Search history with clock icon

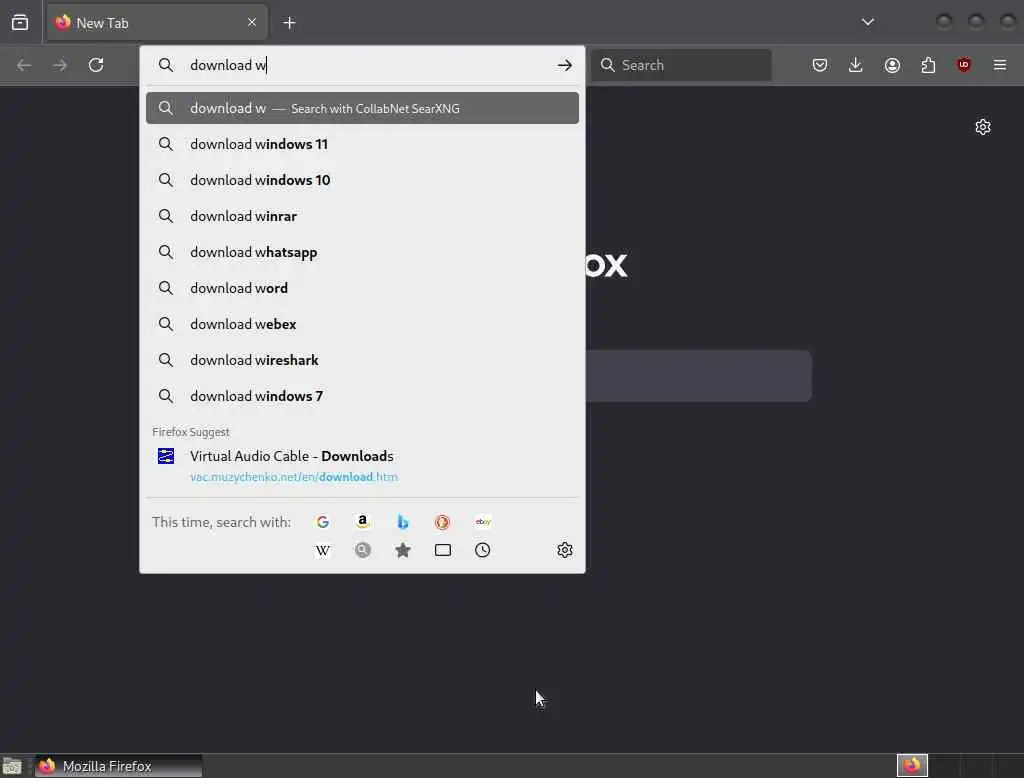click(483, 550)
